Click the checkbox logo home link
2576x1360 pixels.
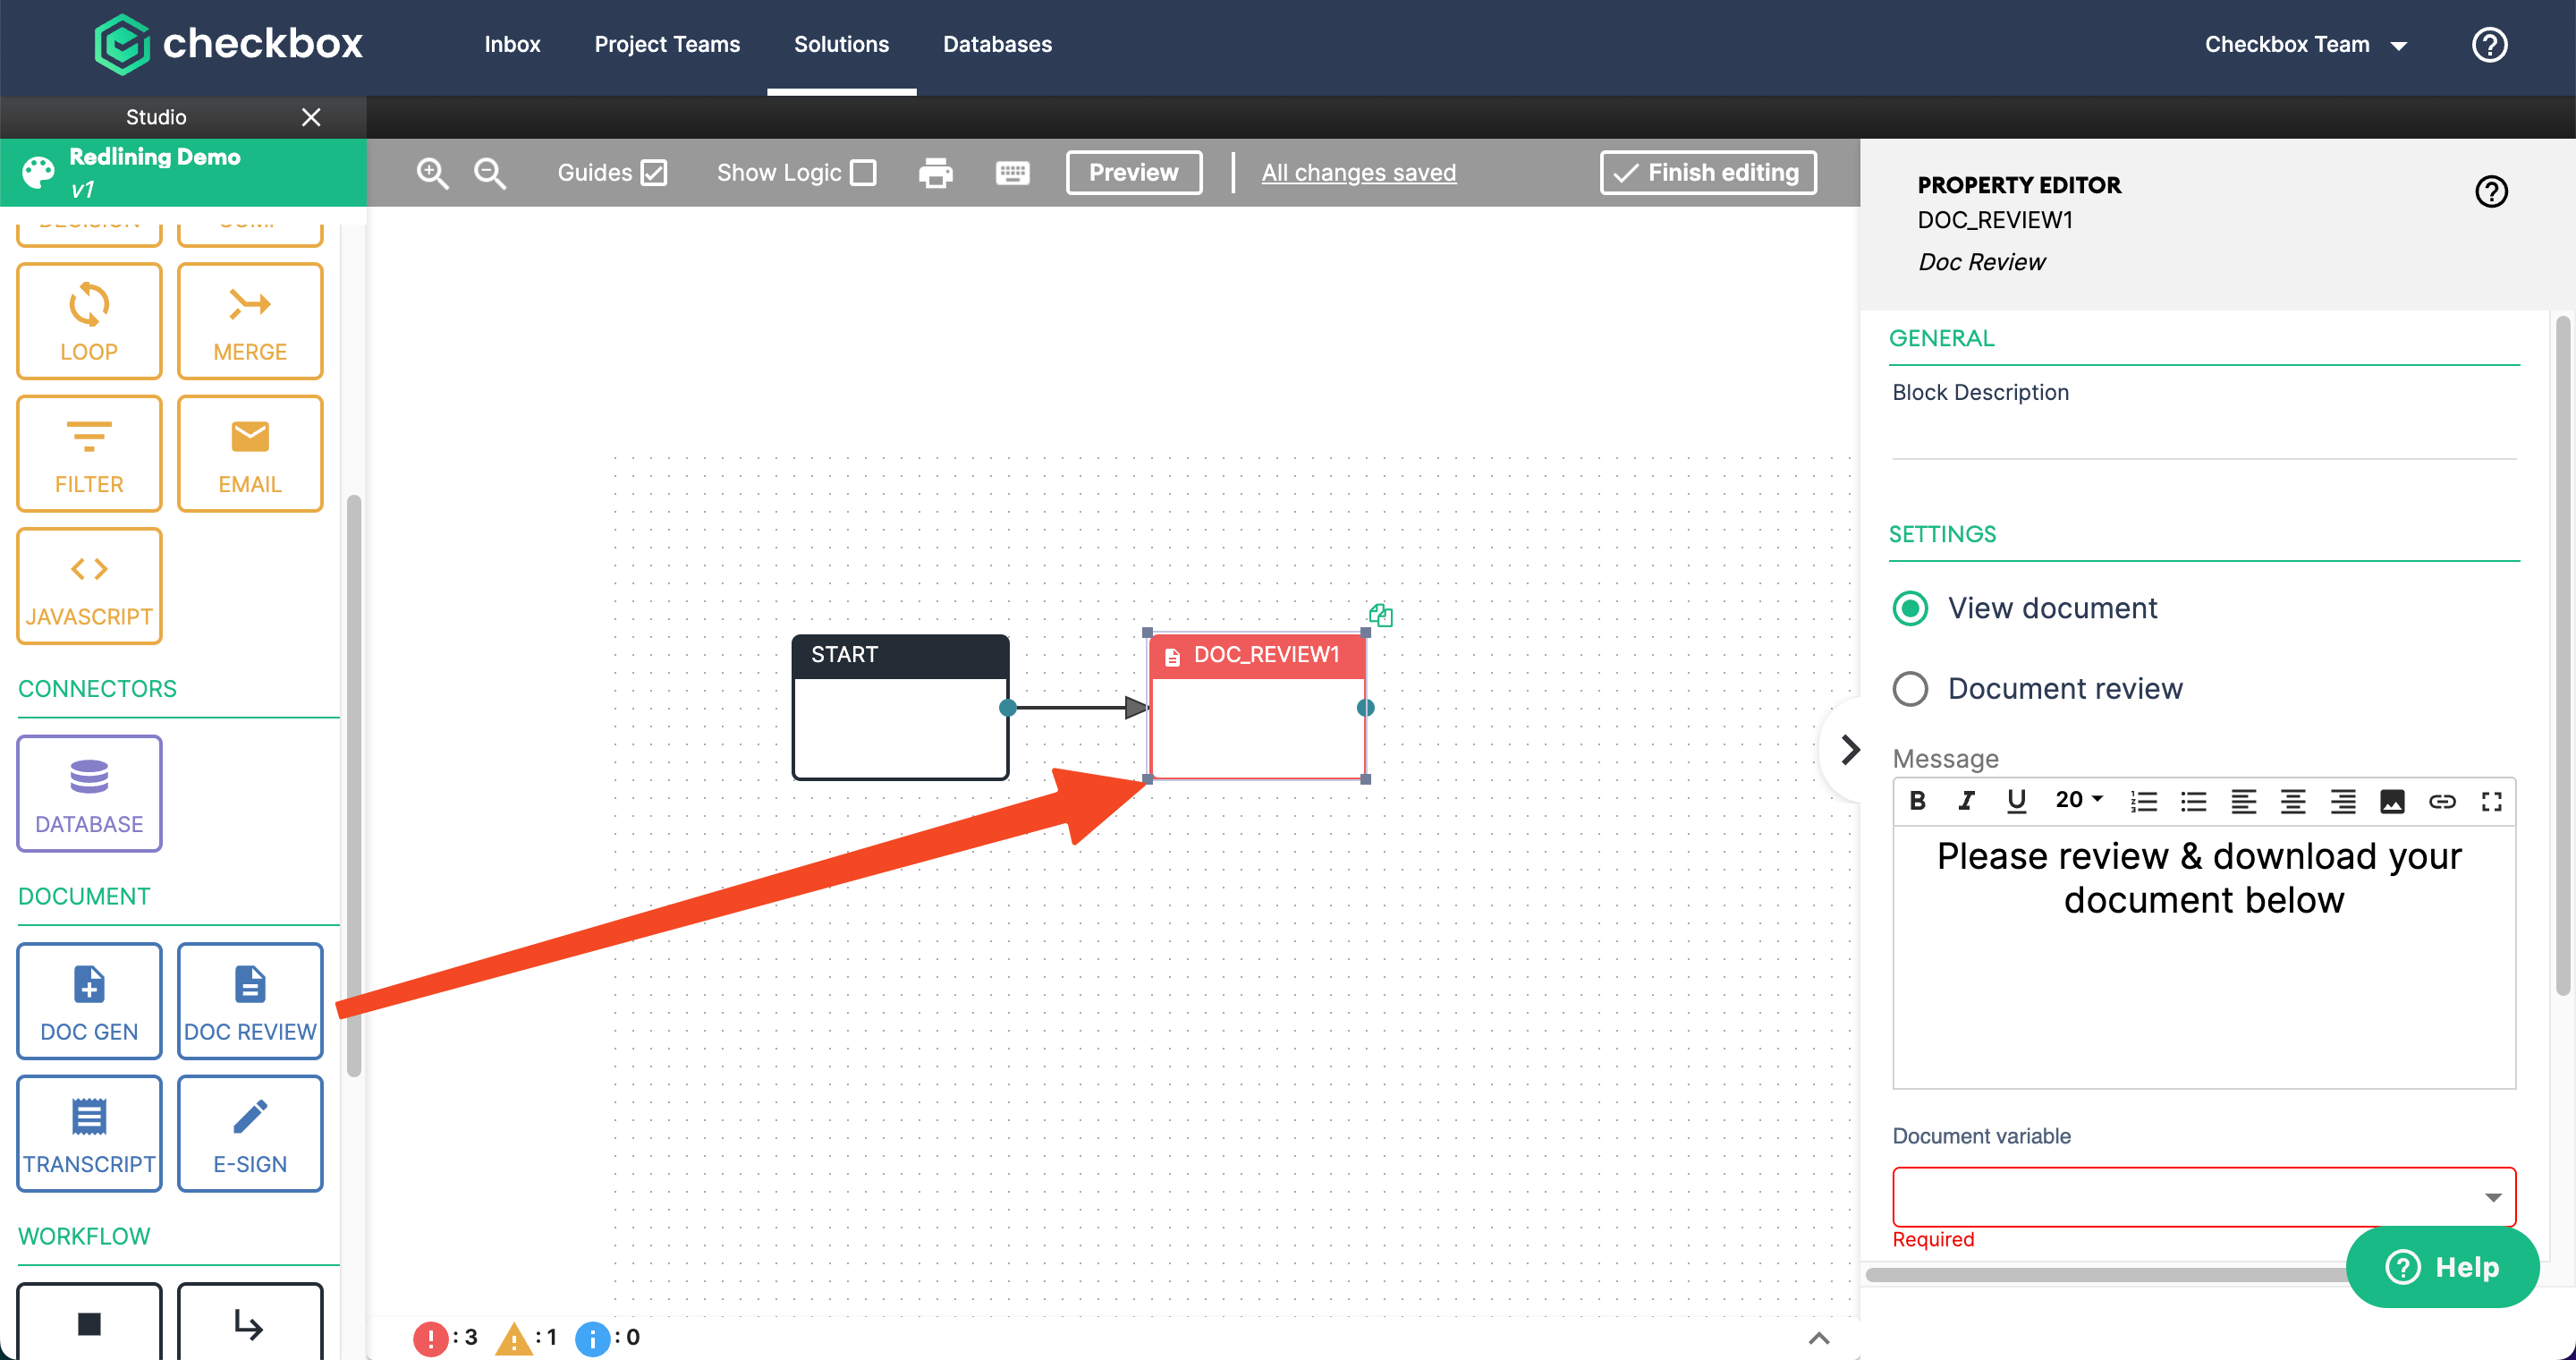tap(228, 45)
